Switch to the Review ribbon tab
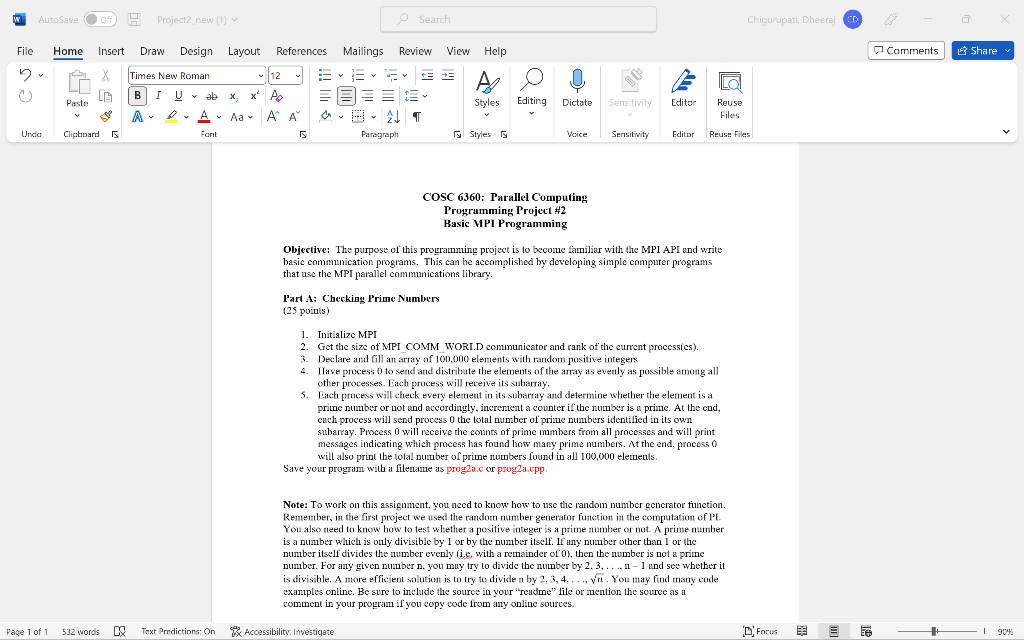This screenshot has width=1024, height=640. pos(414,51)
